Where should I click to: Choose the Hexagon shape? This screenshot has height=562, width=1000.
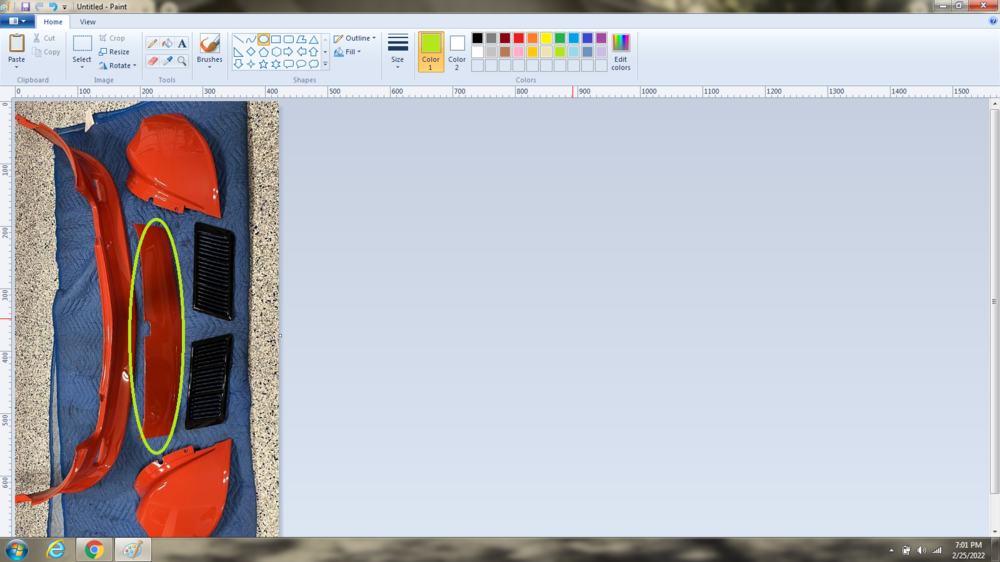click(x=276, y=52)
